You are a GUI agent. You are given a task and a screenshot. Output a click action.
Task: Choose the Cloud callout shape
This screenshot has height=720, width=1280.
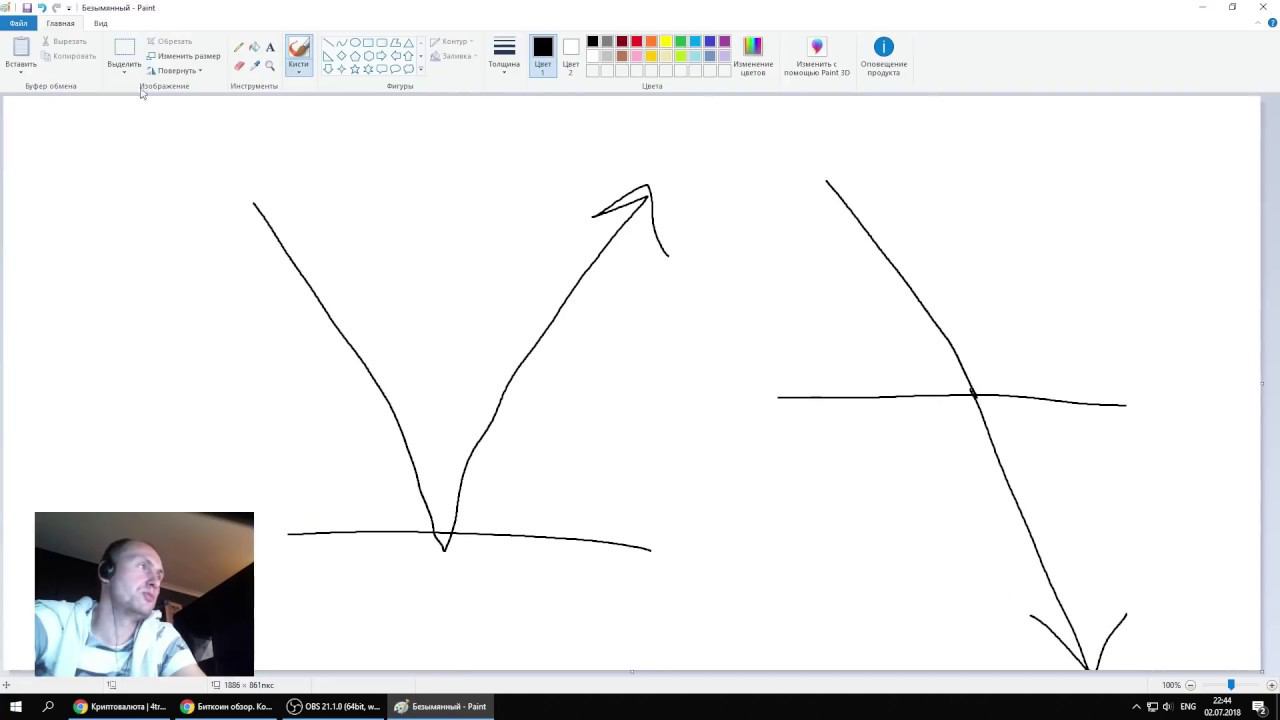tap(408, 69)
